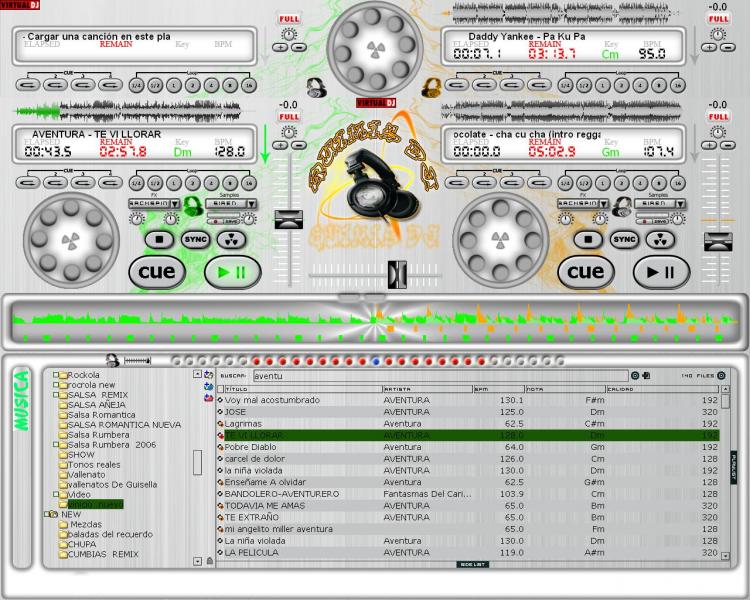Click the Buscar search field containing aventu
The width and height of the screenshot is (750, 600).
[x=440, y=376]
